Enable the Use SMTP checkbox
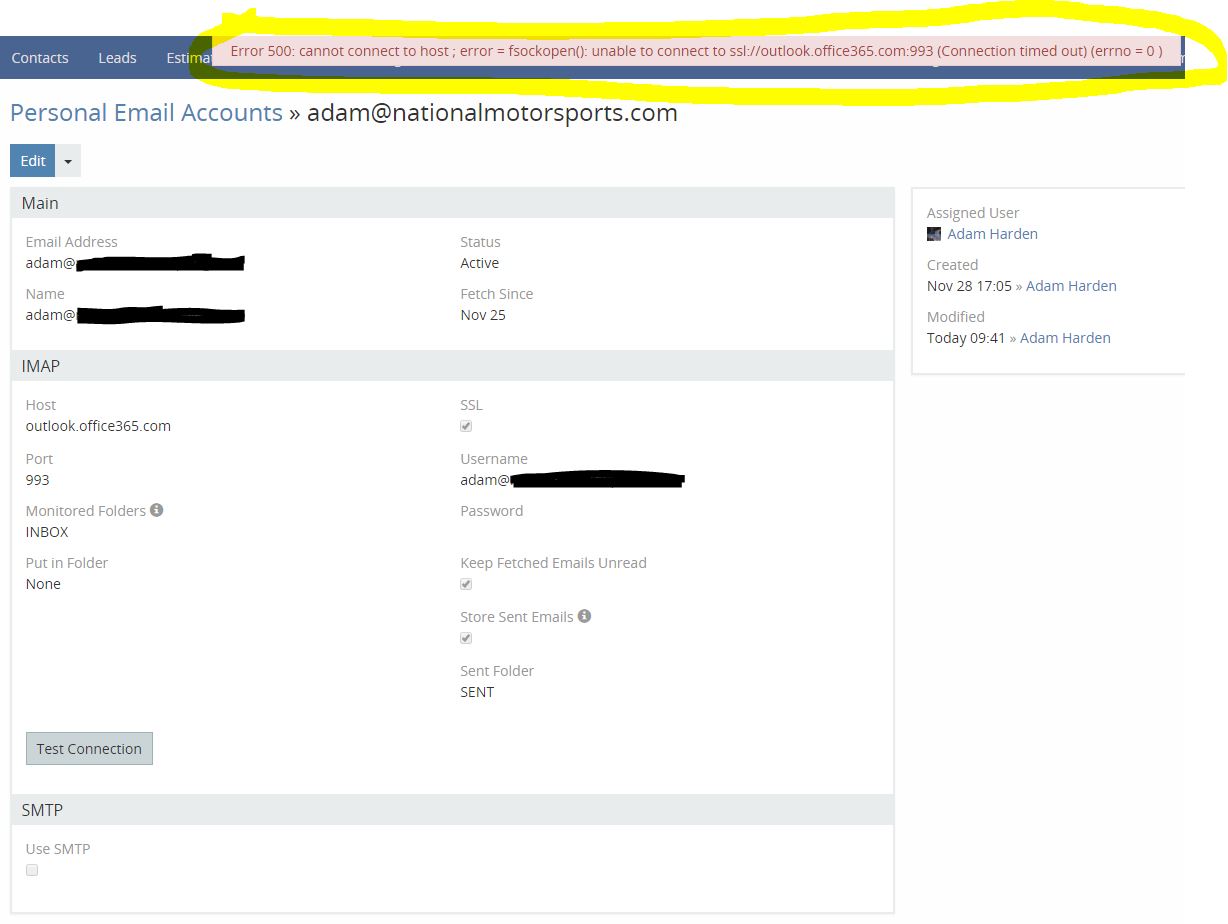This screenshot has width=1228, height=924. click(32, 870)
